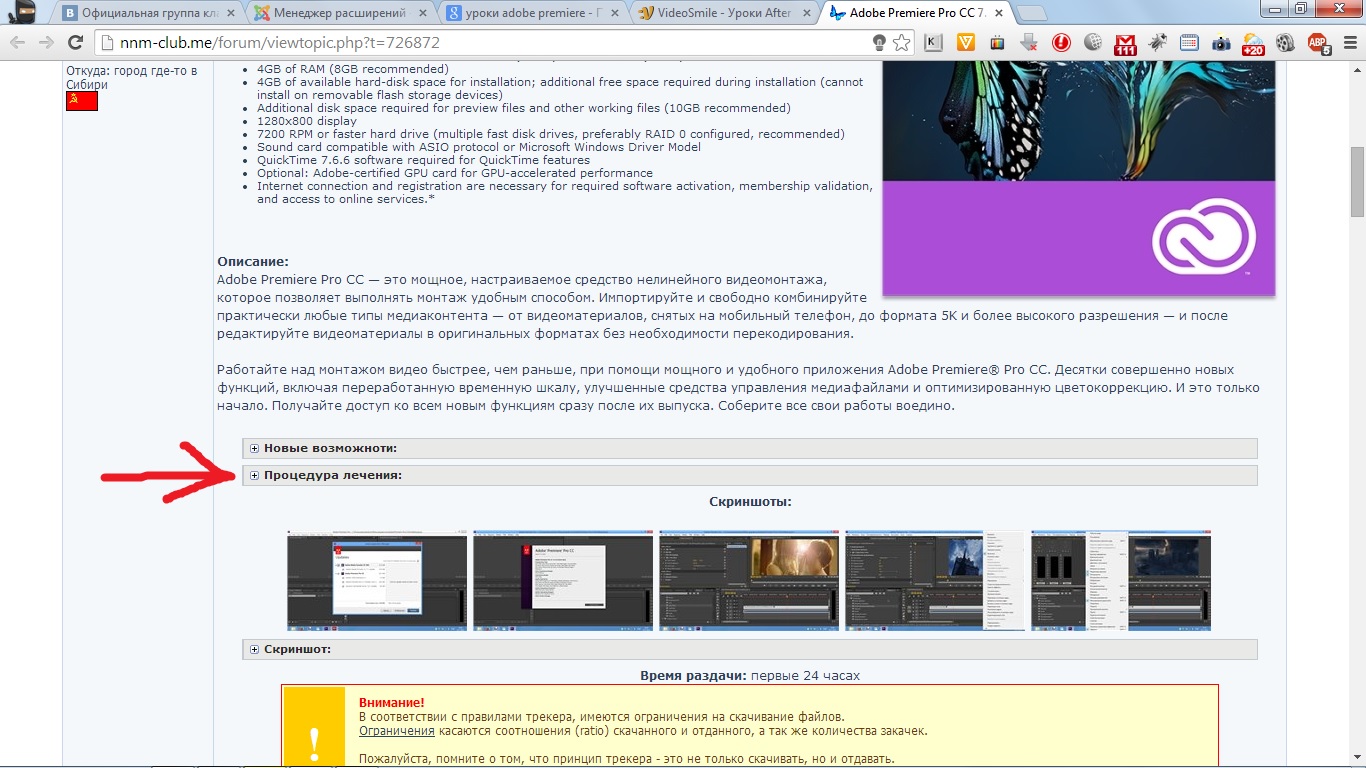Open the download arrow extension

pyautogui.click(x=1029, y=43)
